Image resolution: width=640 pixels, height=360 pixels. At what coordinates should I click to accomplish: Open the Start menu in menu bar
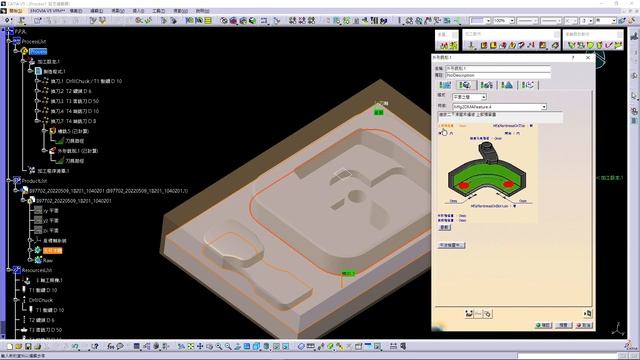(16, 11)
